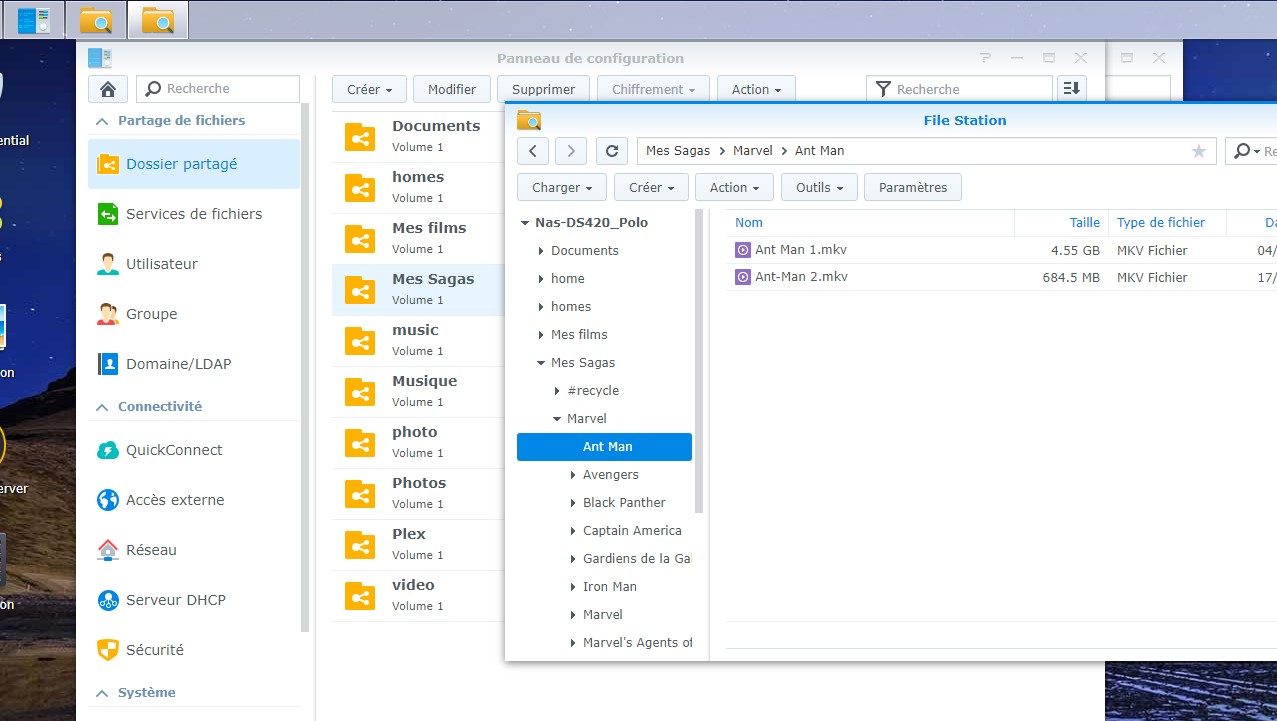Click the Supprimer button
Screen dimensions: 1277x721
pos(543,89)
